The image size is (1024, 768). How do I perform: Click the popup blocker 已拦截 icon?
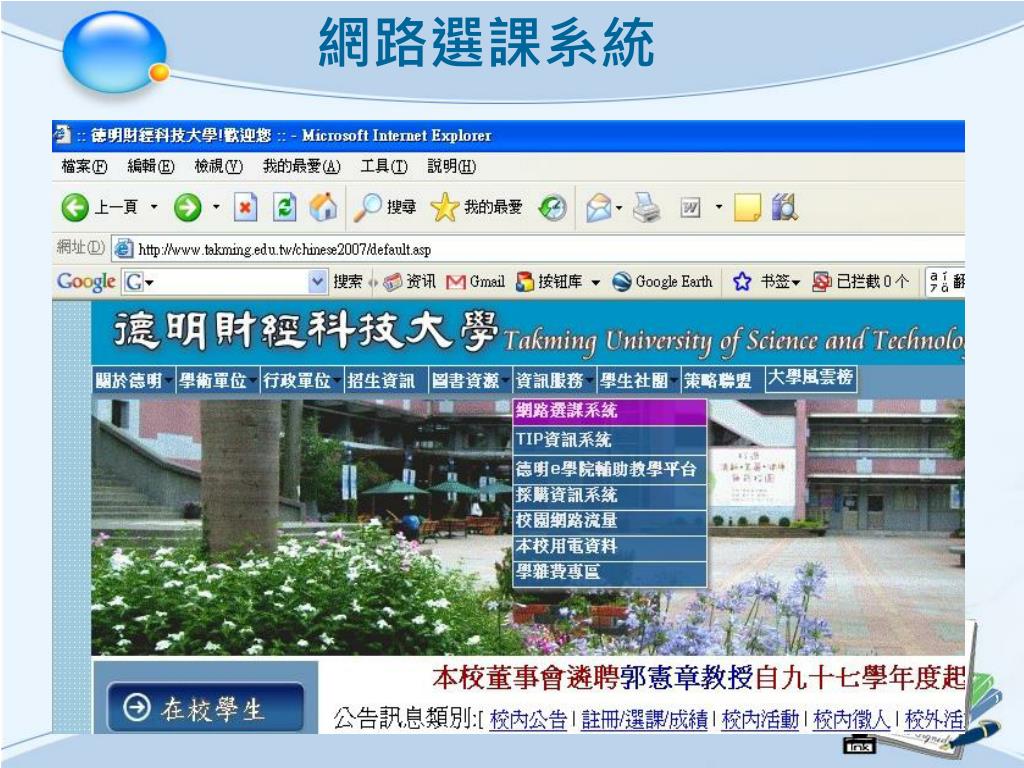click(822, 281)
